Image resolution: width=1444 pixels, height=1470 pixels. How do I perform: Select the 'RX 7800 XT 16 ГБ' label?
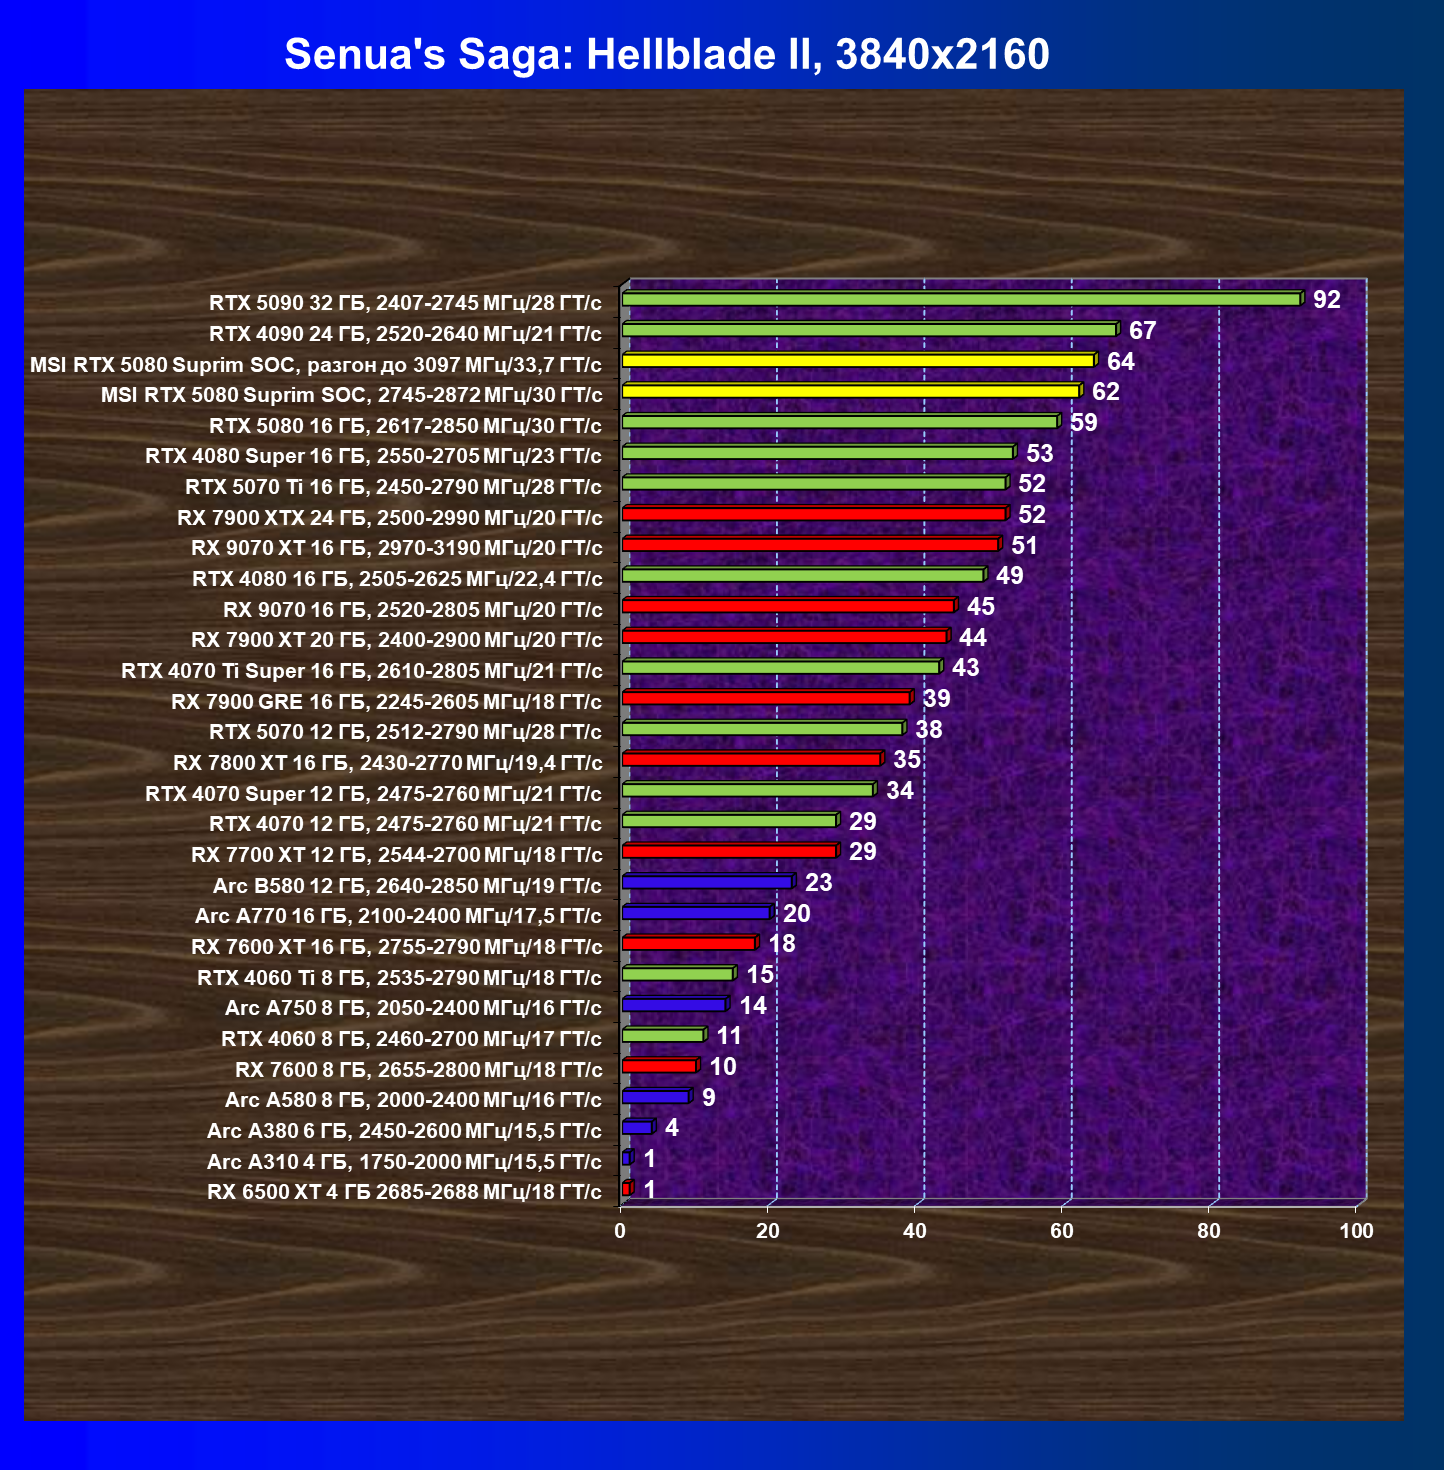click(x=387, y=764)
